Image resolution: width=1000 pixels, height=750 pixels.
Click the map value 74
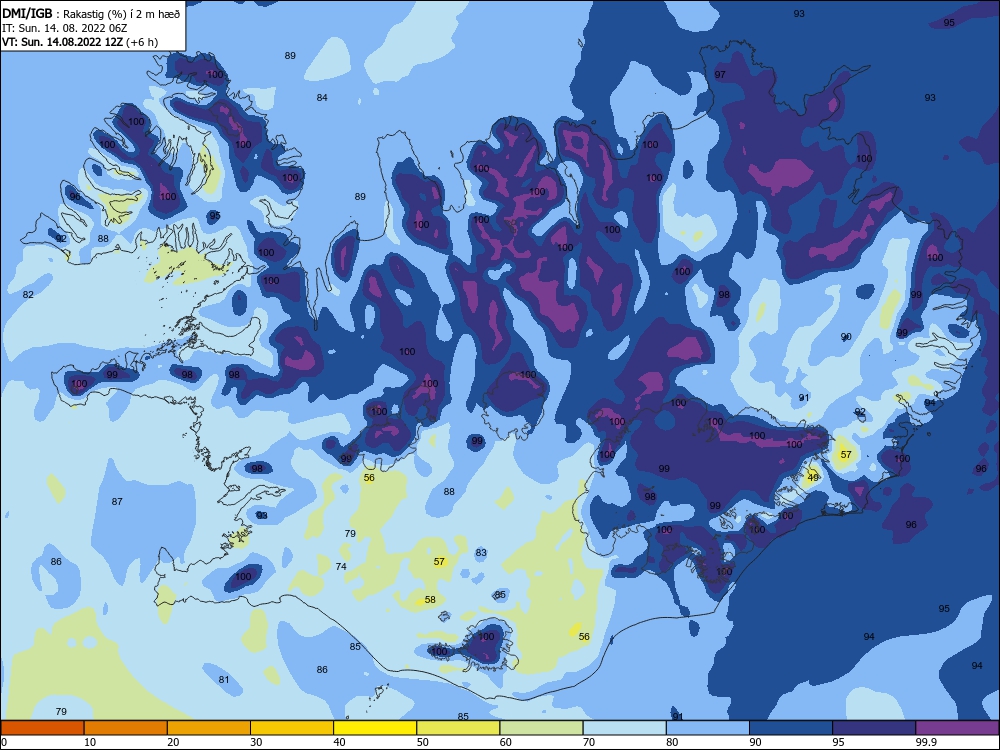click(x=341, y=566)
